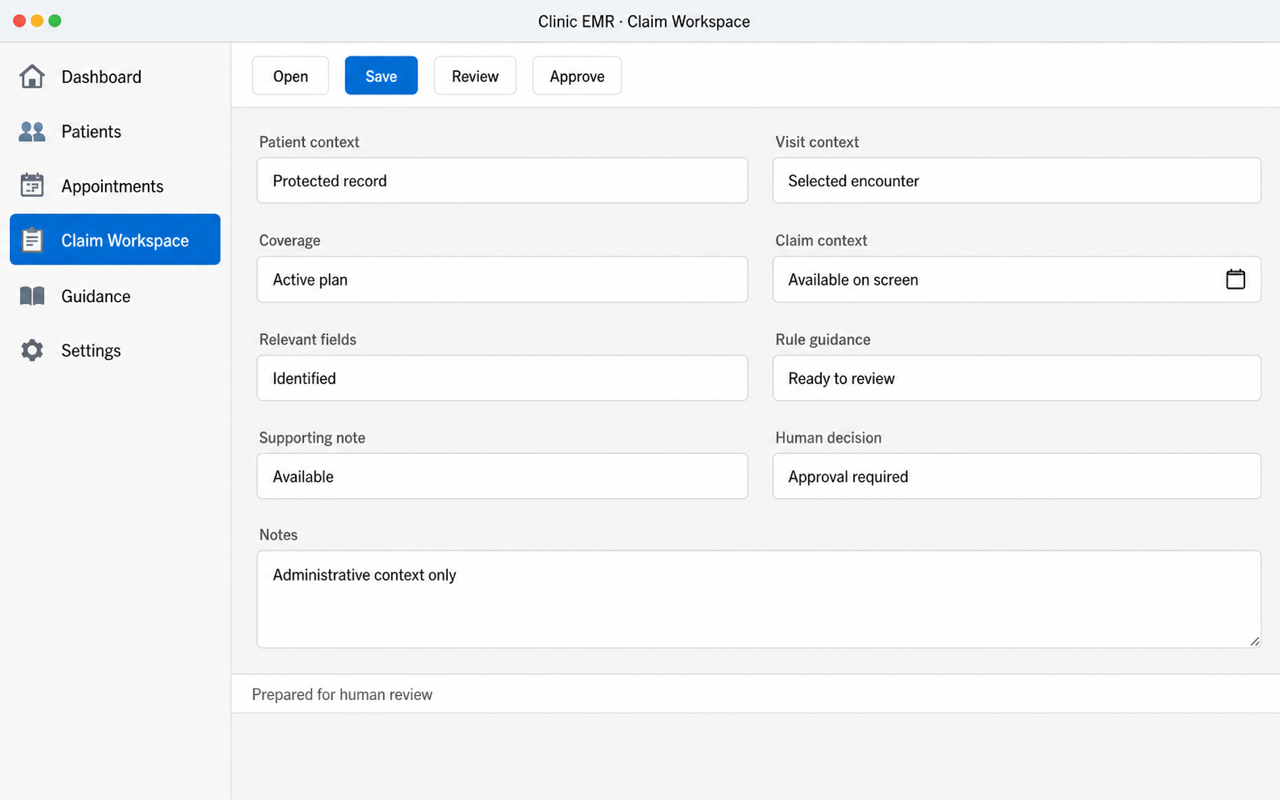Screen dimensions: 1280x800
Task: Focus the Coverage field showing Active plan
Action: 502,280
